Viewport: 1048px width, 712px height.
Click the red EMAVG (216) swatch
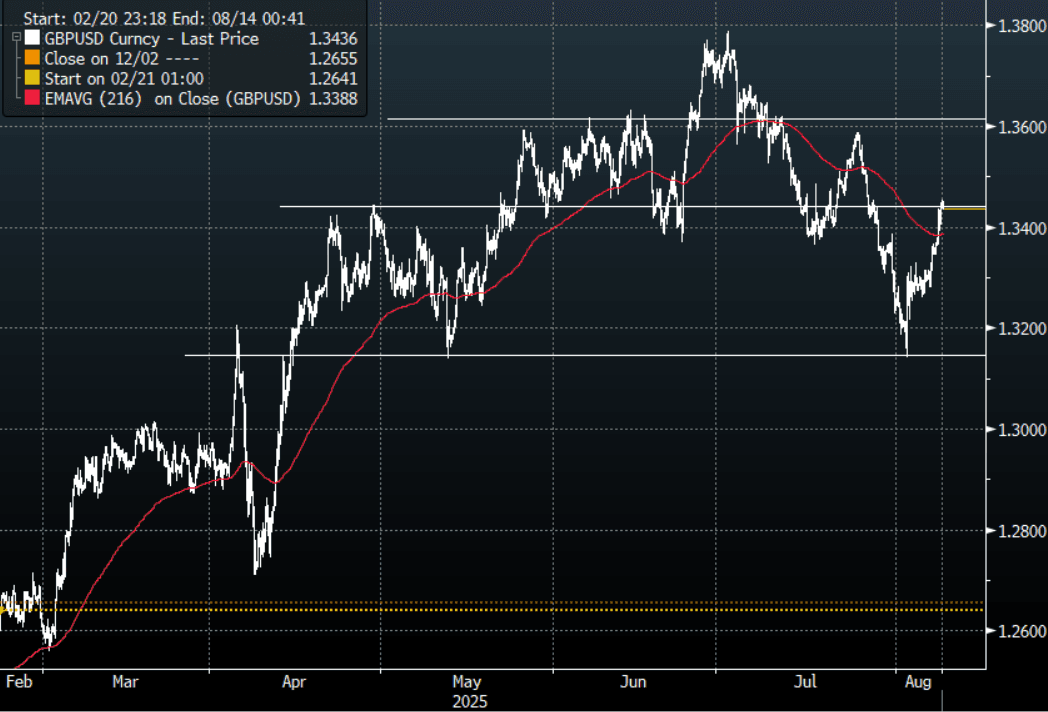click(31, 98)
